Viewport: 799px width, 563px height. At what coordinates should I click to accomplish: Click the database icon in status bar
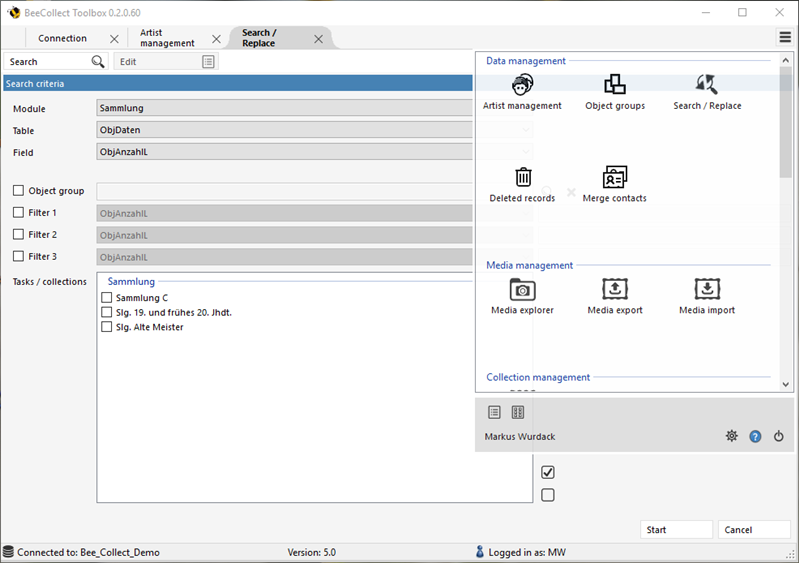[8, 552]
